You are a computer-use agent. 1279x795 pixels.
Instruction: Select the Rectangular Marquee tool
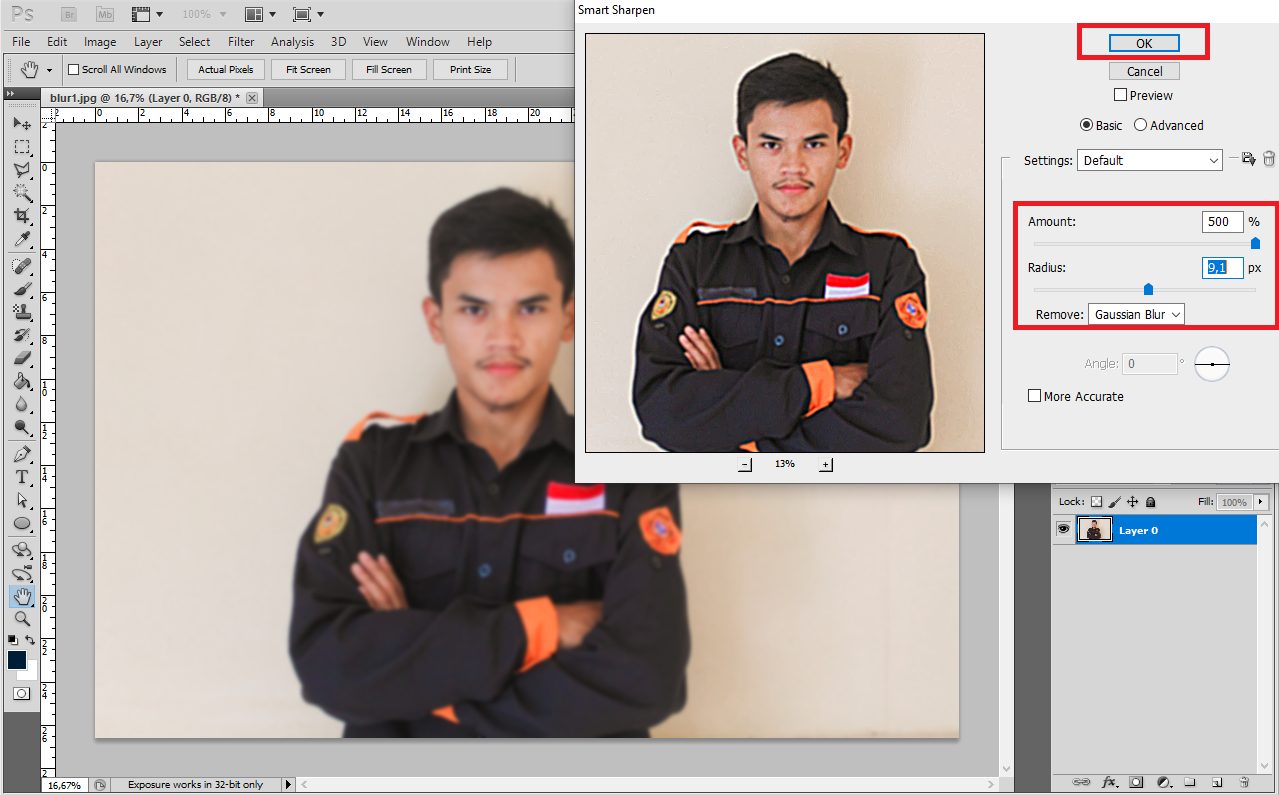click(21, 146)
